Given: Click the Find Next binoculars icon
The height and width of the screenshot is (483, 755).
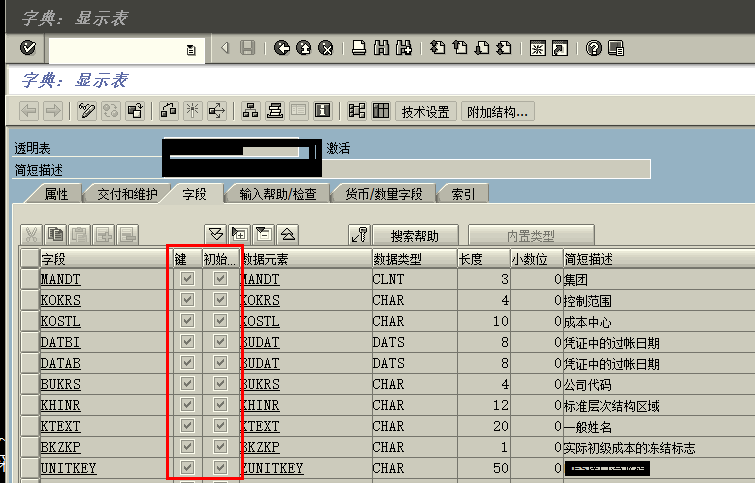Looking at the screenshot, I should (x=404, y=48).
